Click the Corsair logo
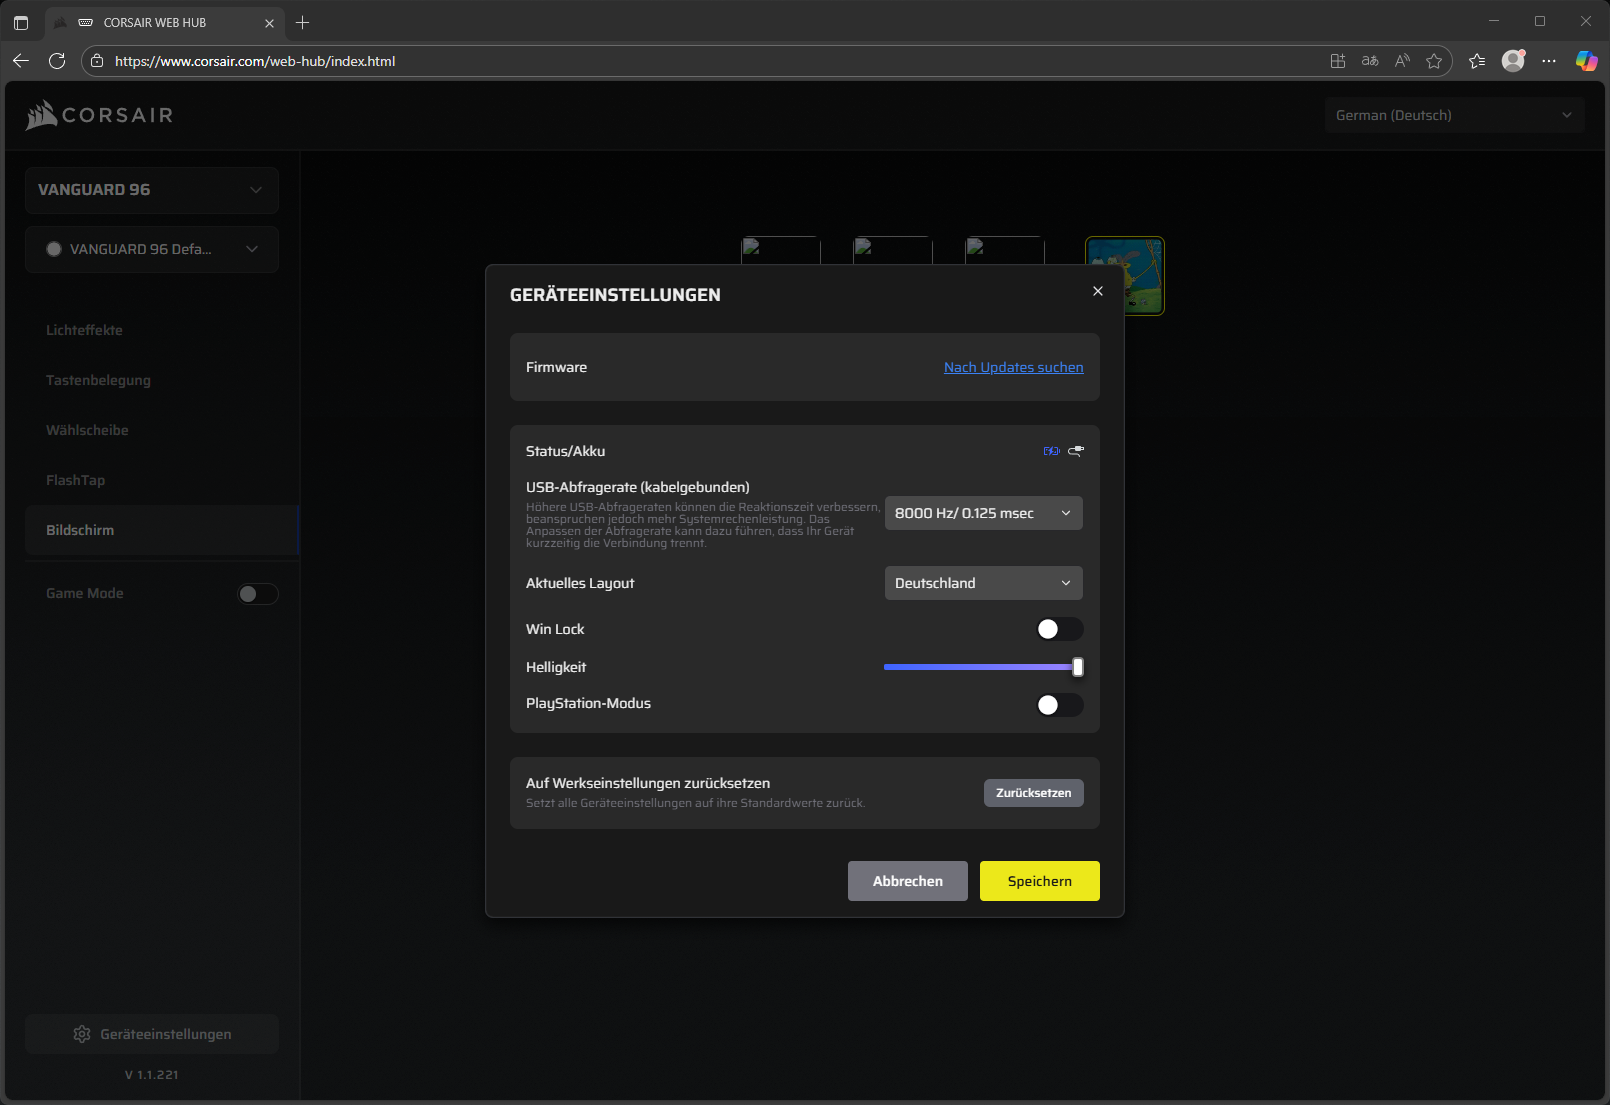The width and height of the screenshot is (1610, 1105). point(99,115)
